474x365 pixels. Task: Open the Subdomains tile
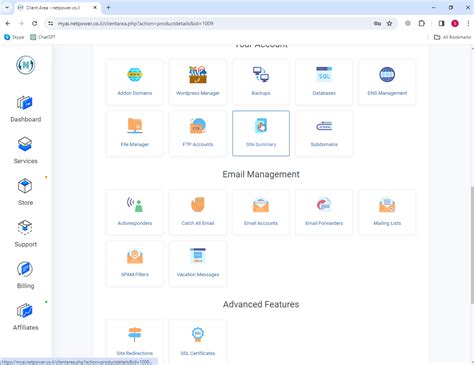[x=324, y=133]
